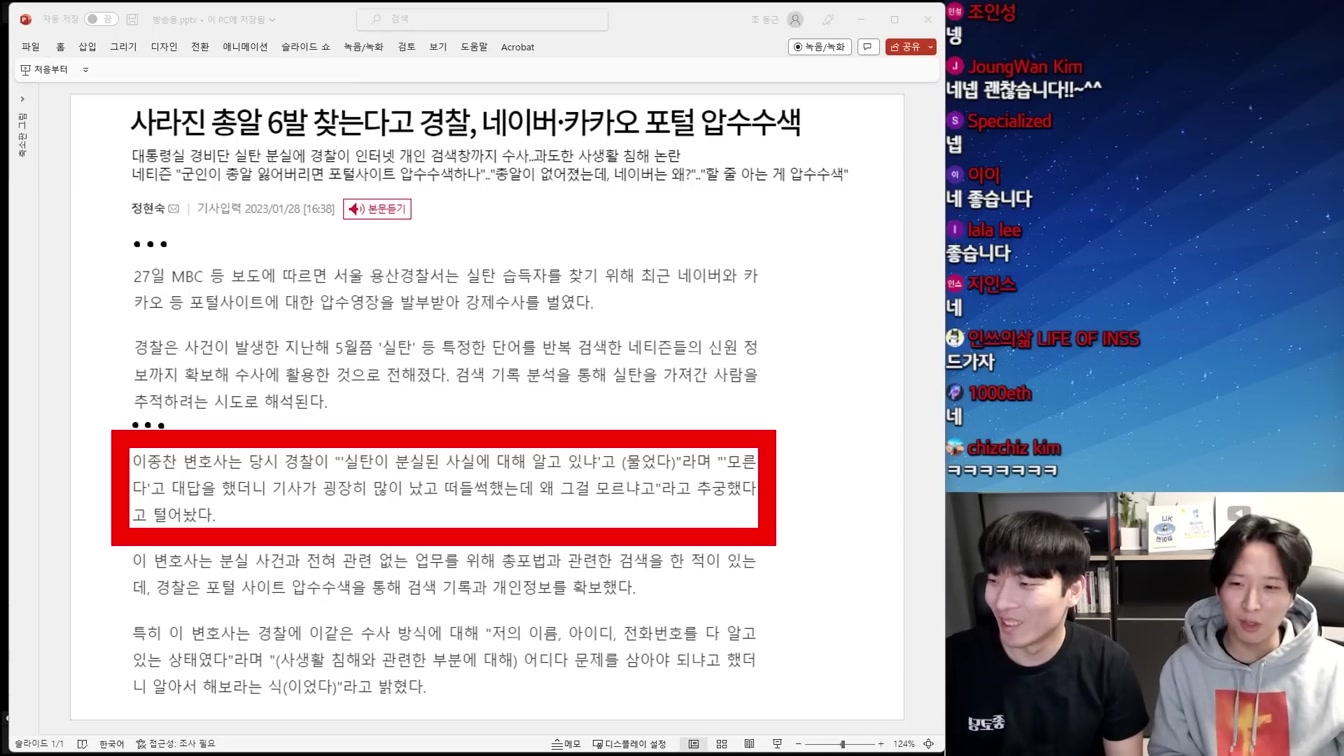This screenshot has height=756, width=1344.
Task: Switch to the 전환 tab
Action: [200, 47]
